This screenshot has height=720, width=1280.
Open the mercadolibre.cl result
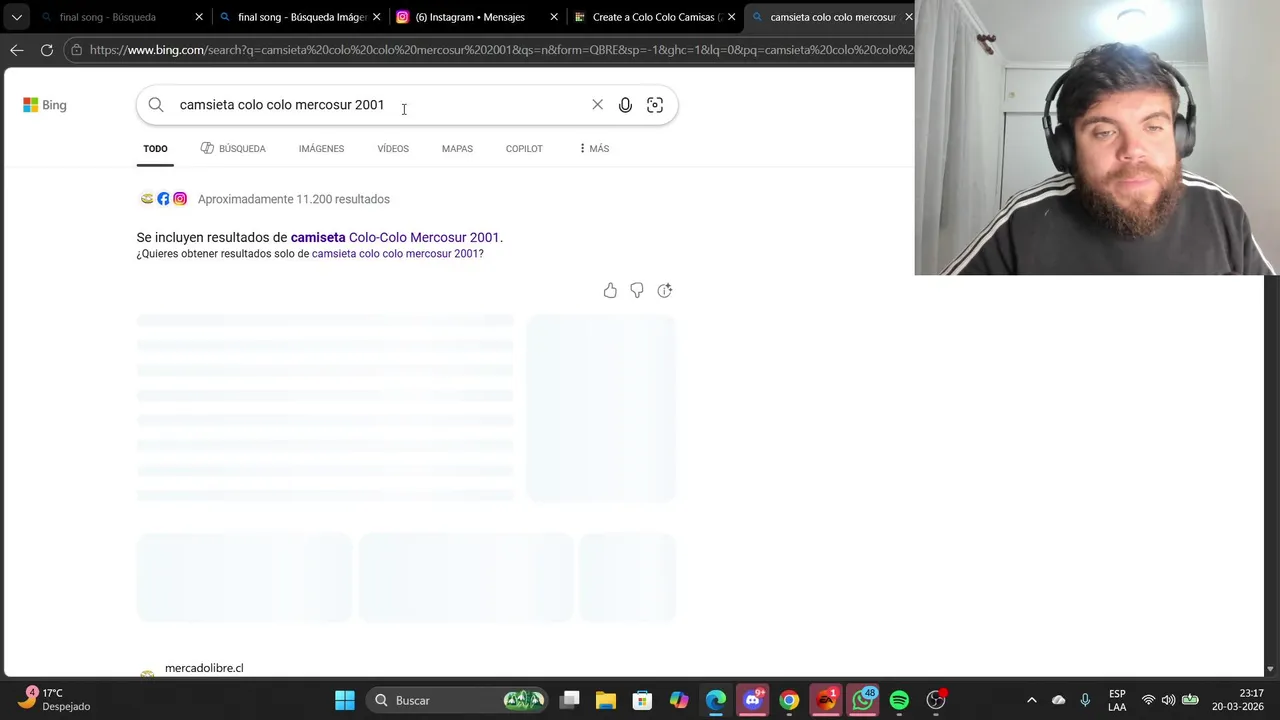[x=204, y=668]
